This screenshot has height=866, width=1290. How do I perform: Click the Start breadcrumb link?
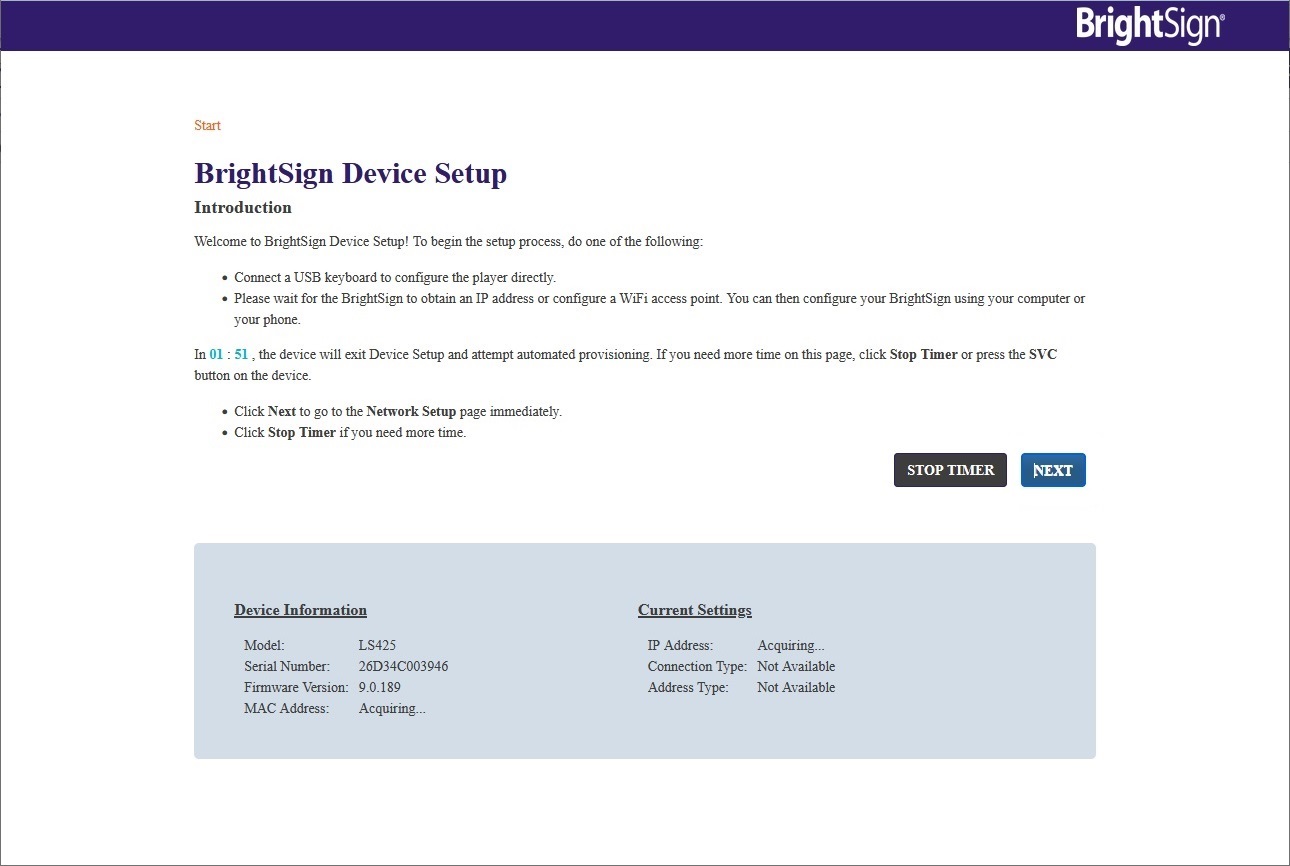[x=207, y=125]
